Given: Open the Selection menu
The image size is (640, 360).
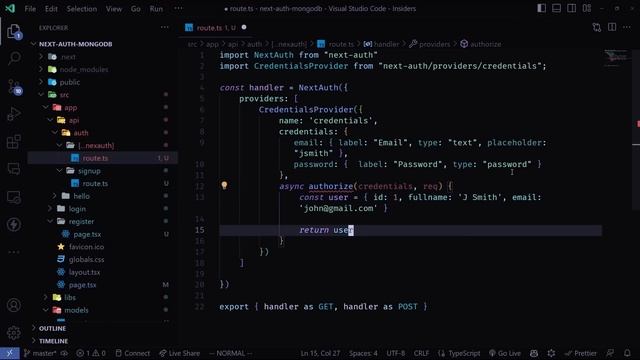Looking at the screenshot, I should coord(82,9).
